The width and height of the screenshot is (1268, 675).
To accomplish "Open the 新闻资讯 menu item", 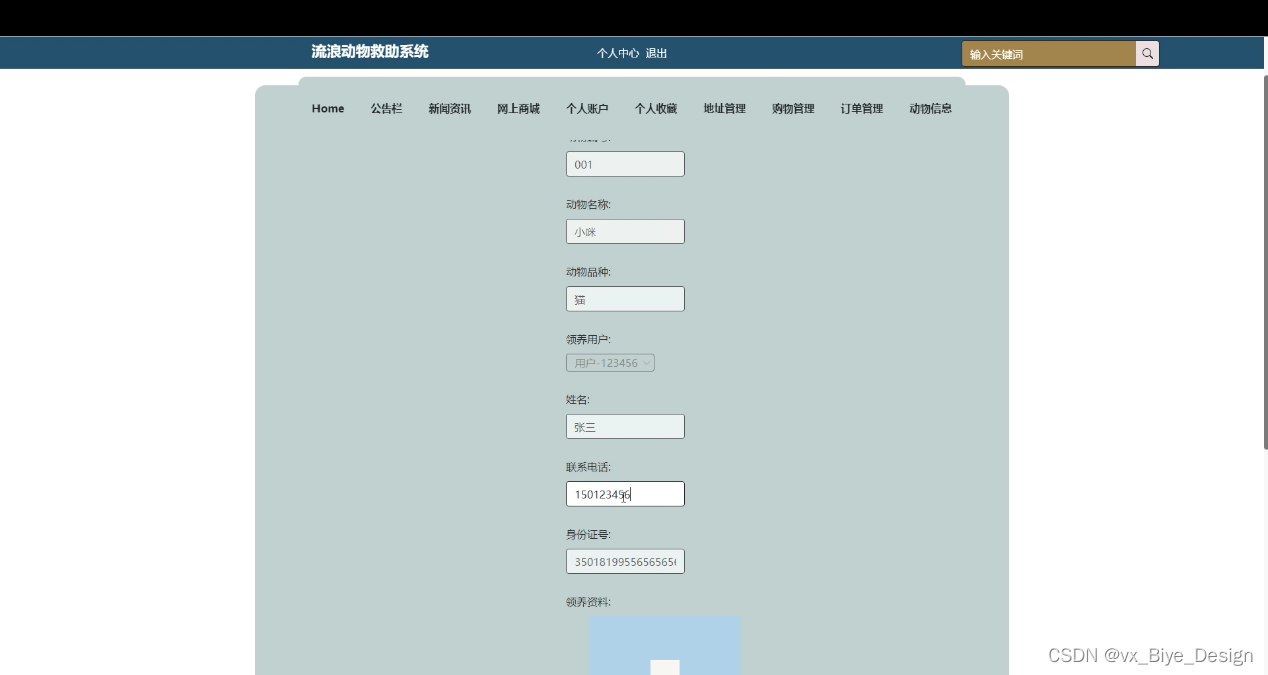I will point(450,108).
